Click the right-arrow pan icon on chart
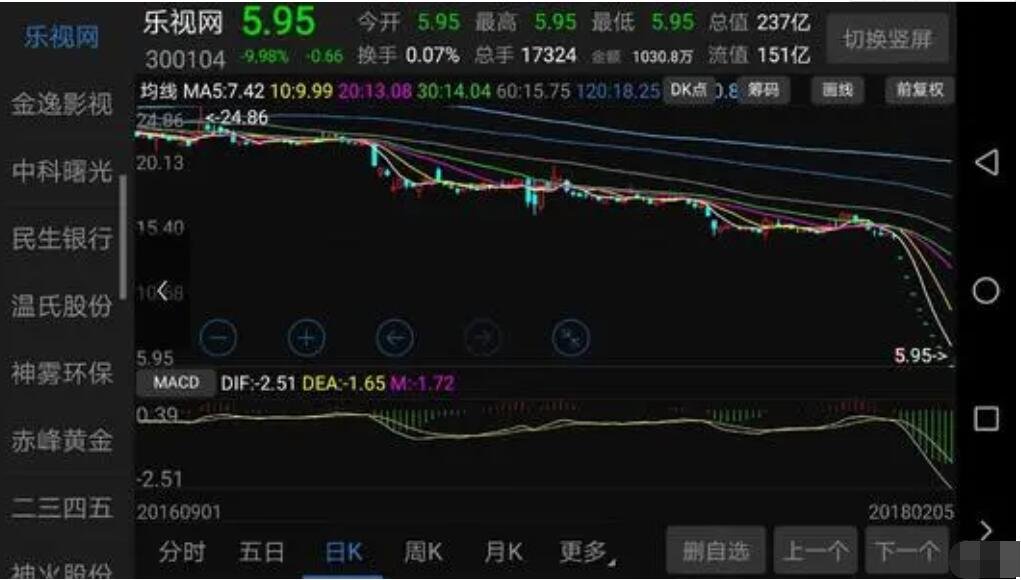 click(482, 338)
